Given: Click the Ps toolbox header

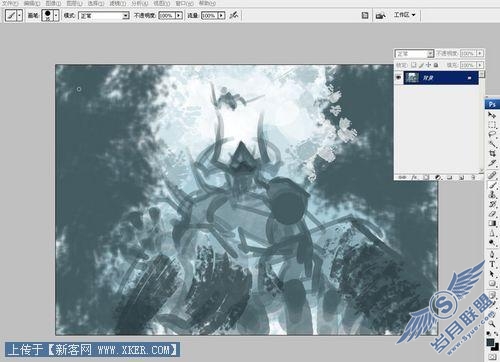Looking at the screenshot, I should pyautogui.click(x=492, y=104).
